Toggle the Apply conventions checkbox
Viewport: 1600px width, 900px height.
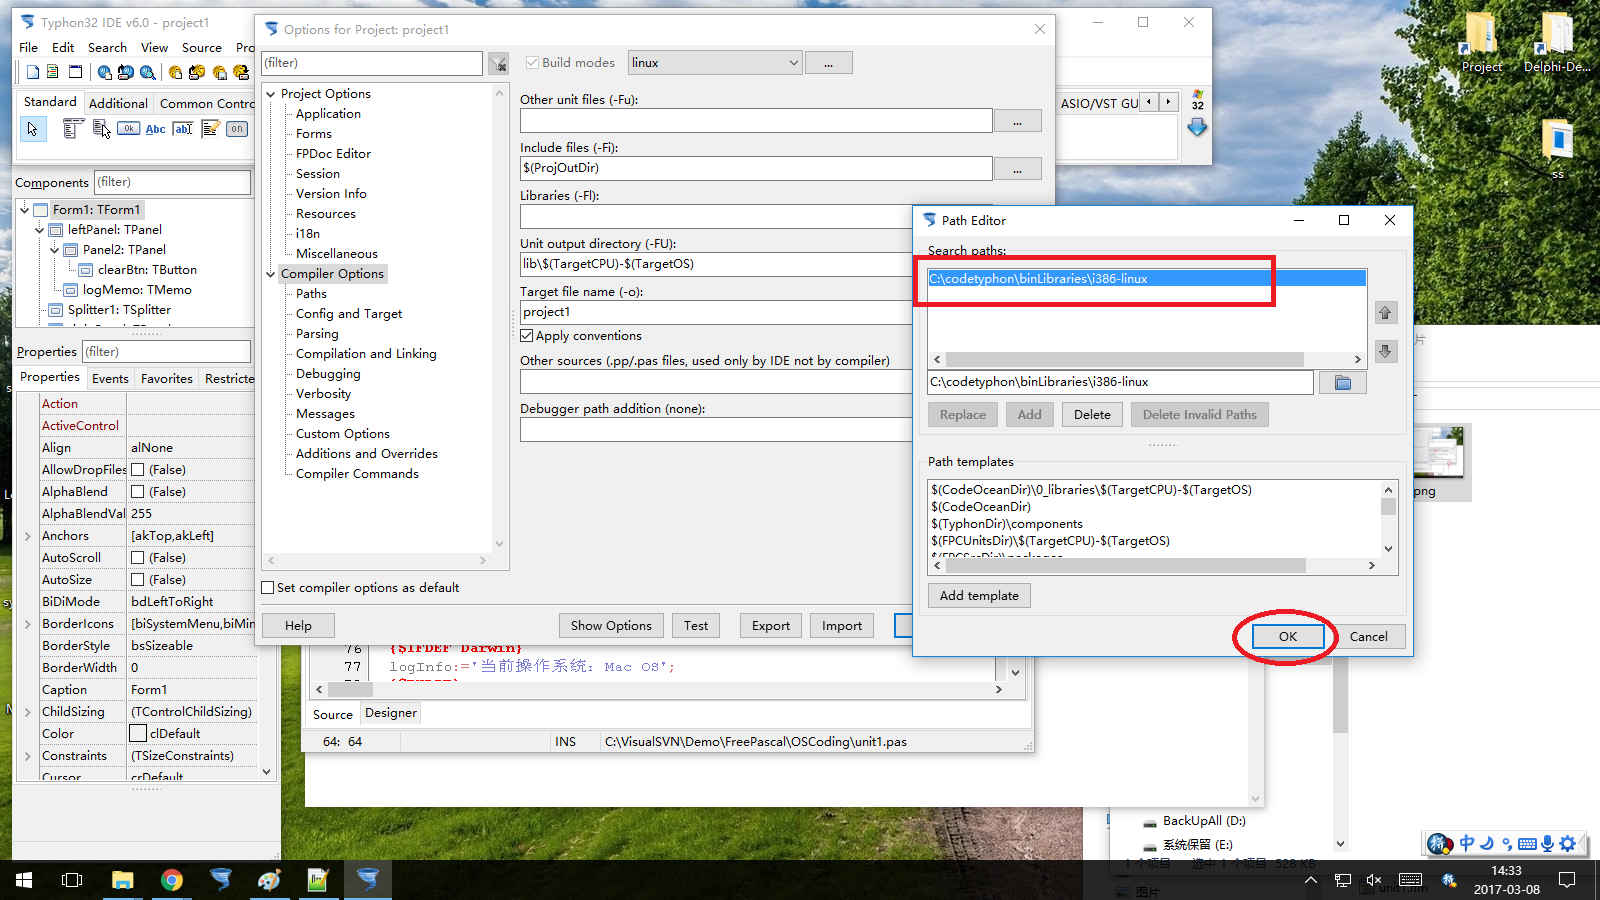tap(527, 336)
